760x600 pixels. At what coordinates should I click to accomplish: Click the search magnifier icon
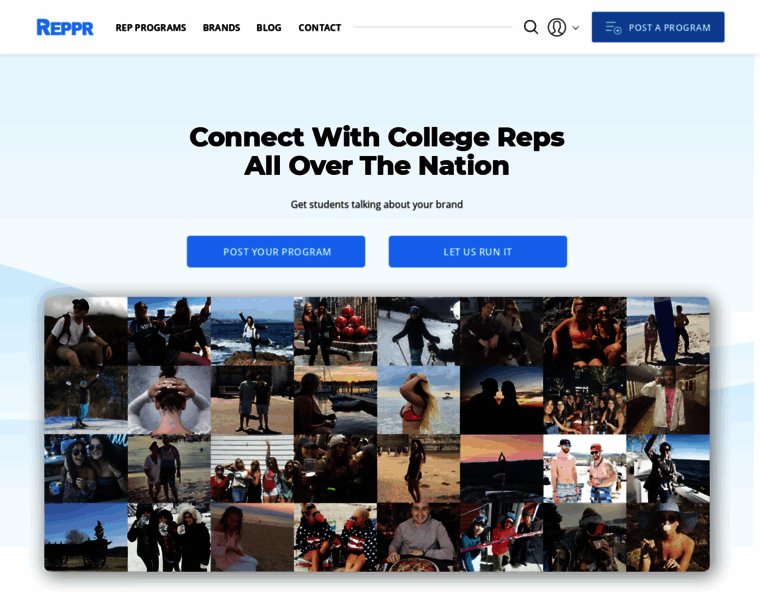click(531, 27)
